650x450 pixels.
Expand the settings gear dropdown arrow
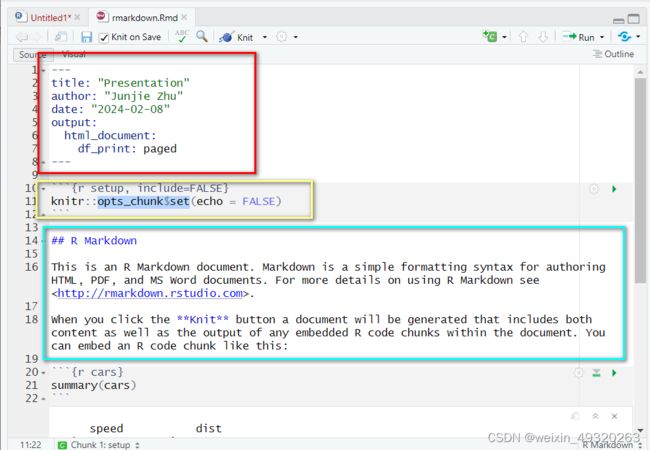pyautogui.click(x=296, y=37)
